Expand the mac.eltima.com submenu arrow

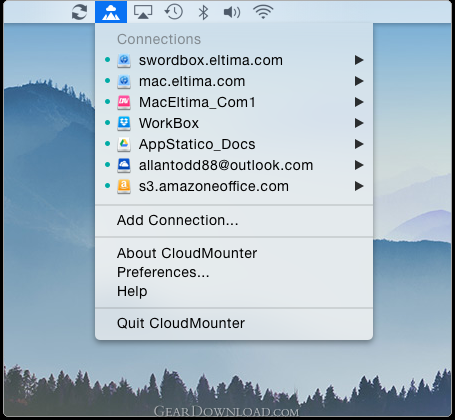[359, 81]
